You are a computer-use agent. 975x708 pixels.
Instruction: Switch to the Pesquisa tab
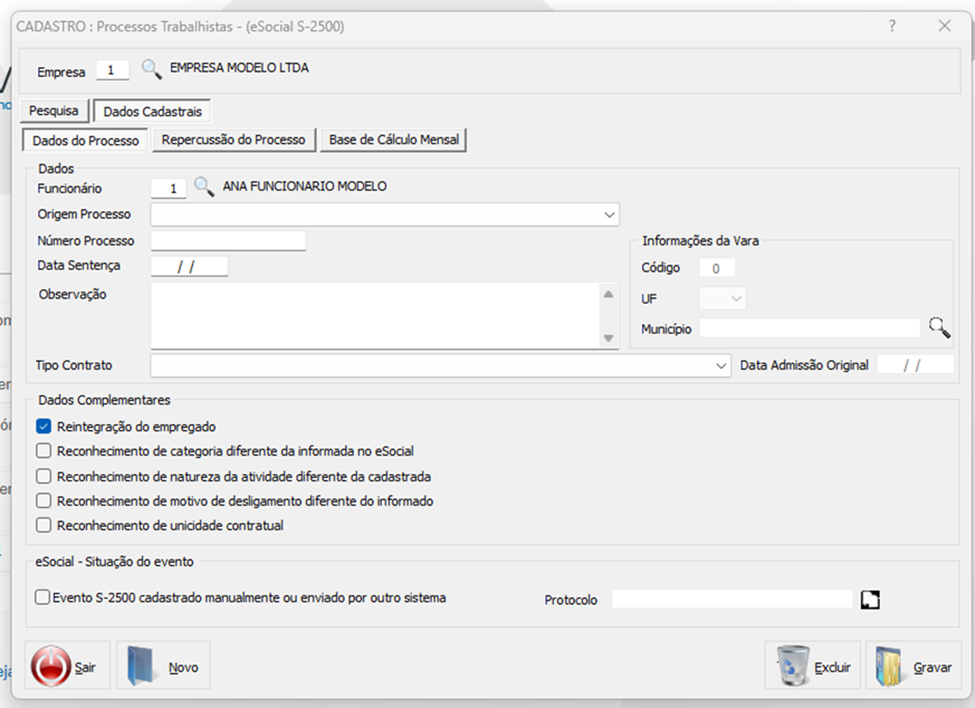(53, 111)
